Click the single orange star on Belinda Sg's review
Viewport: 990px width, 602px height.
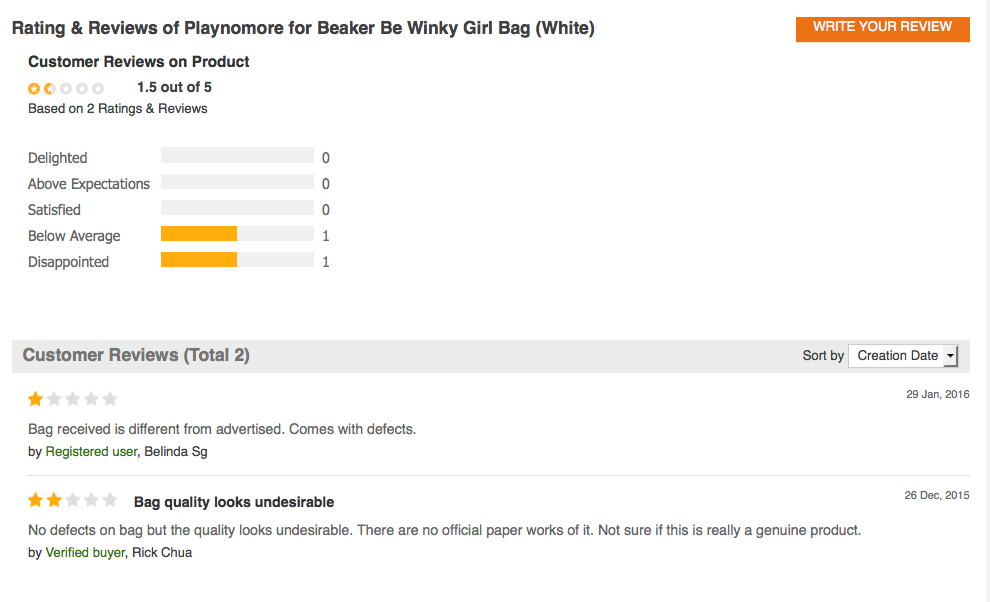click(x=35, y=398)
